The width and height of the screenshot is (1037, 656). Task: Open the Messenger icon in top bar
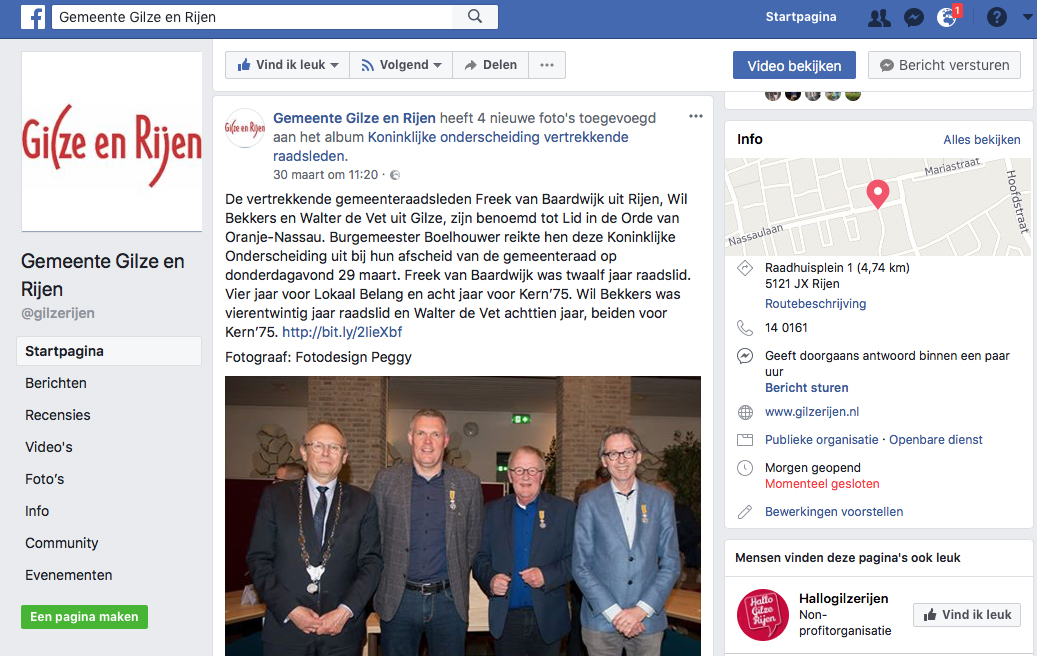(914, 17)
